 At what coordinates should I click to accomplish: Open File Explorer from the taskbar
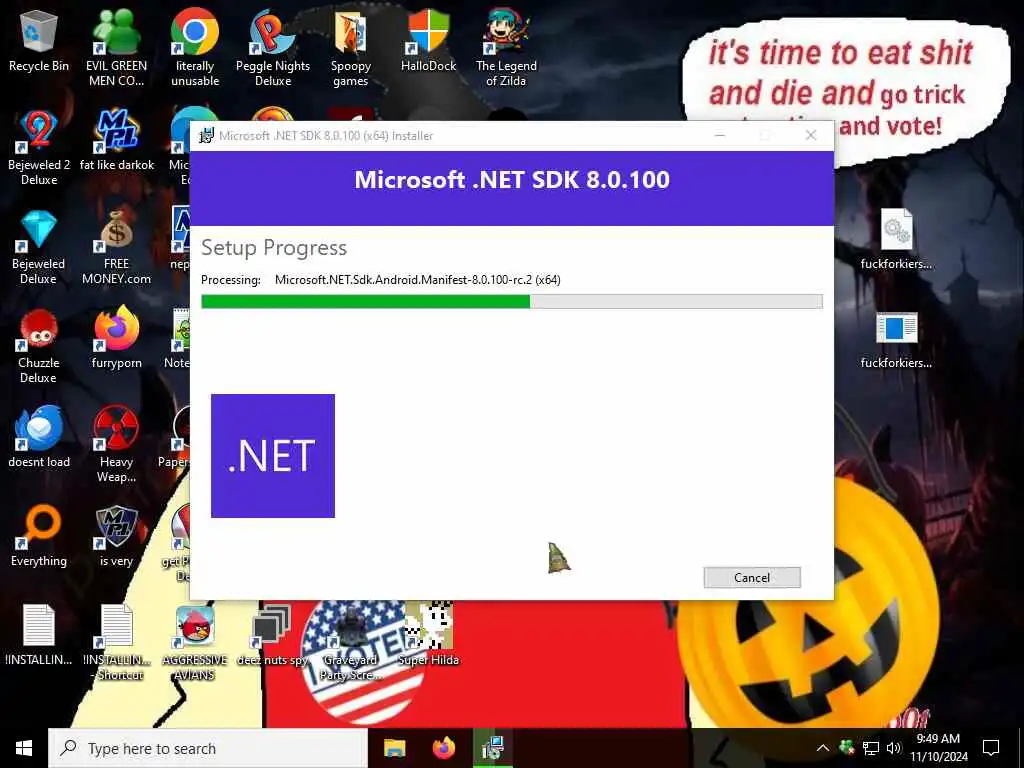[x=394, y=748]
